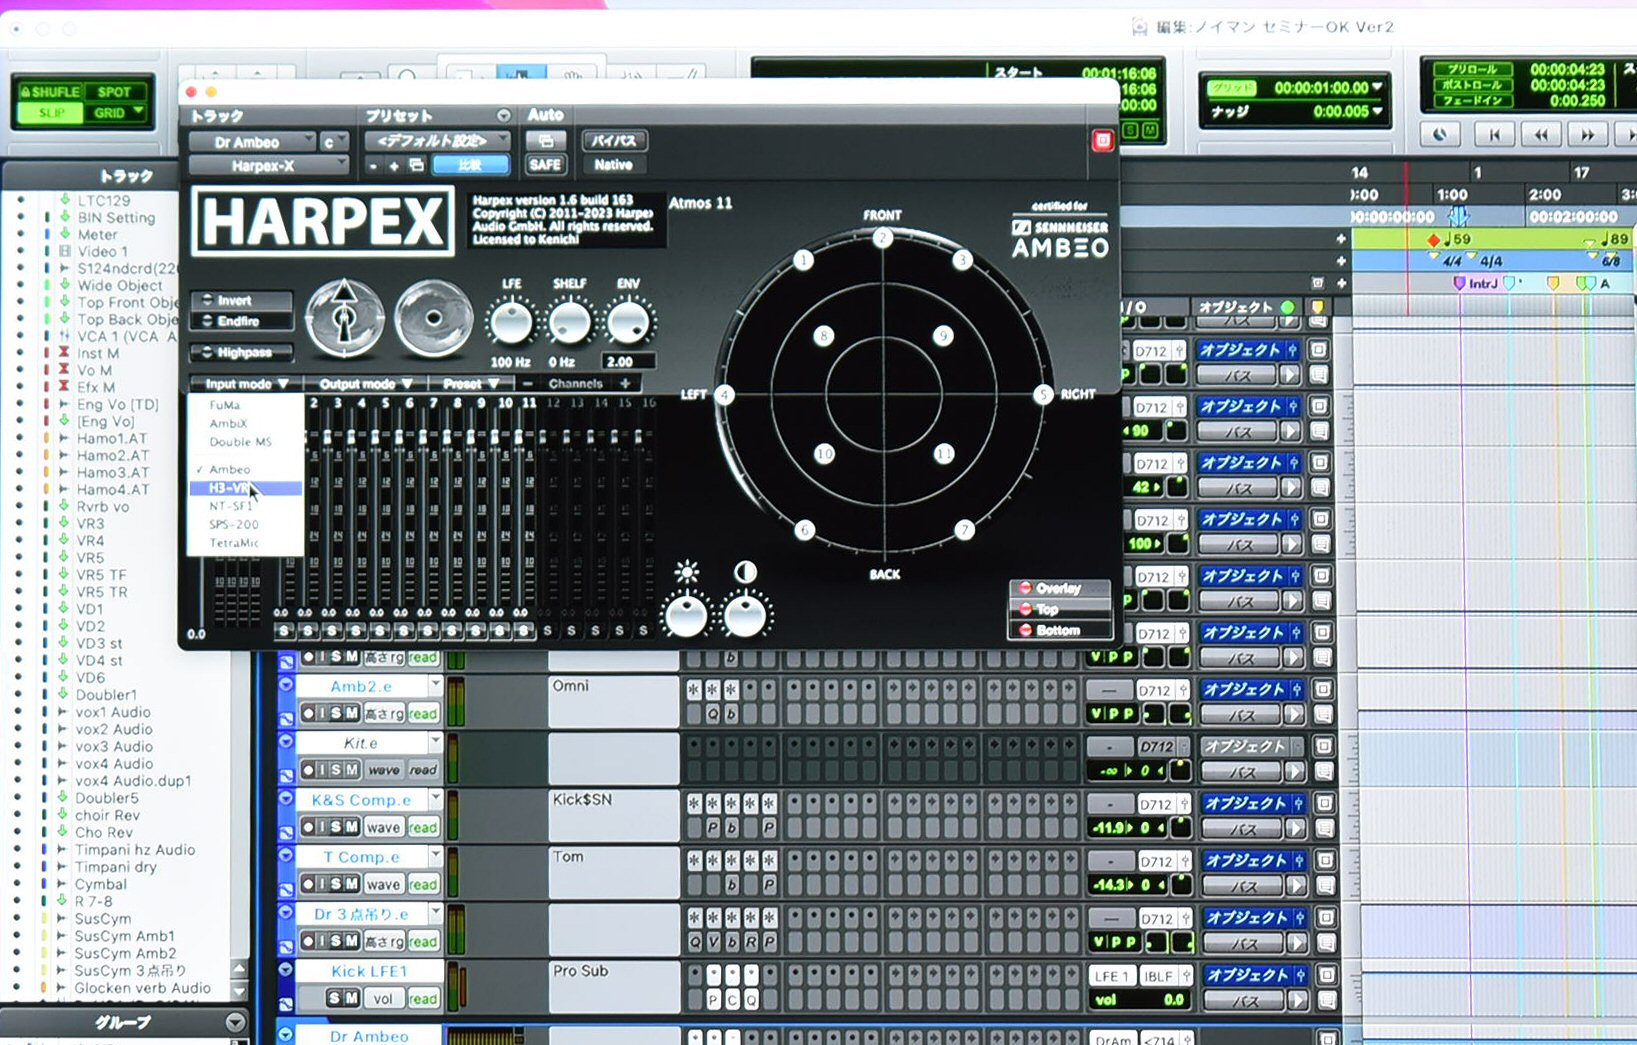Click the blue 比較 compare button
Viewport: 1637px width, 1045px height.
click(x=470, y=165)
